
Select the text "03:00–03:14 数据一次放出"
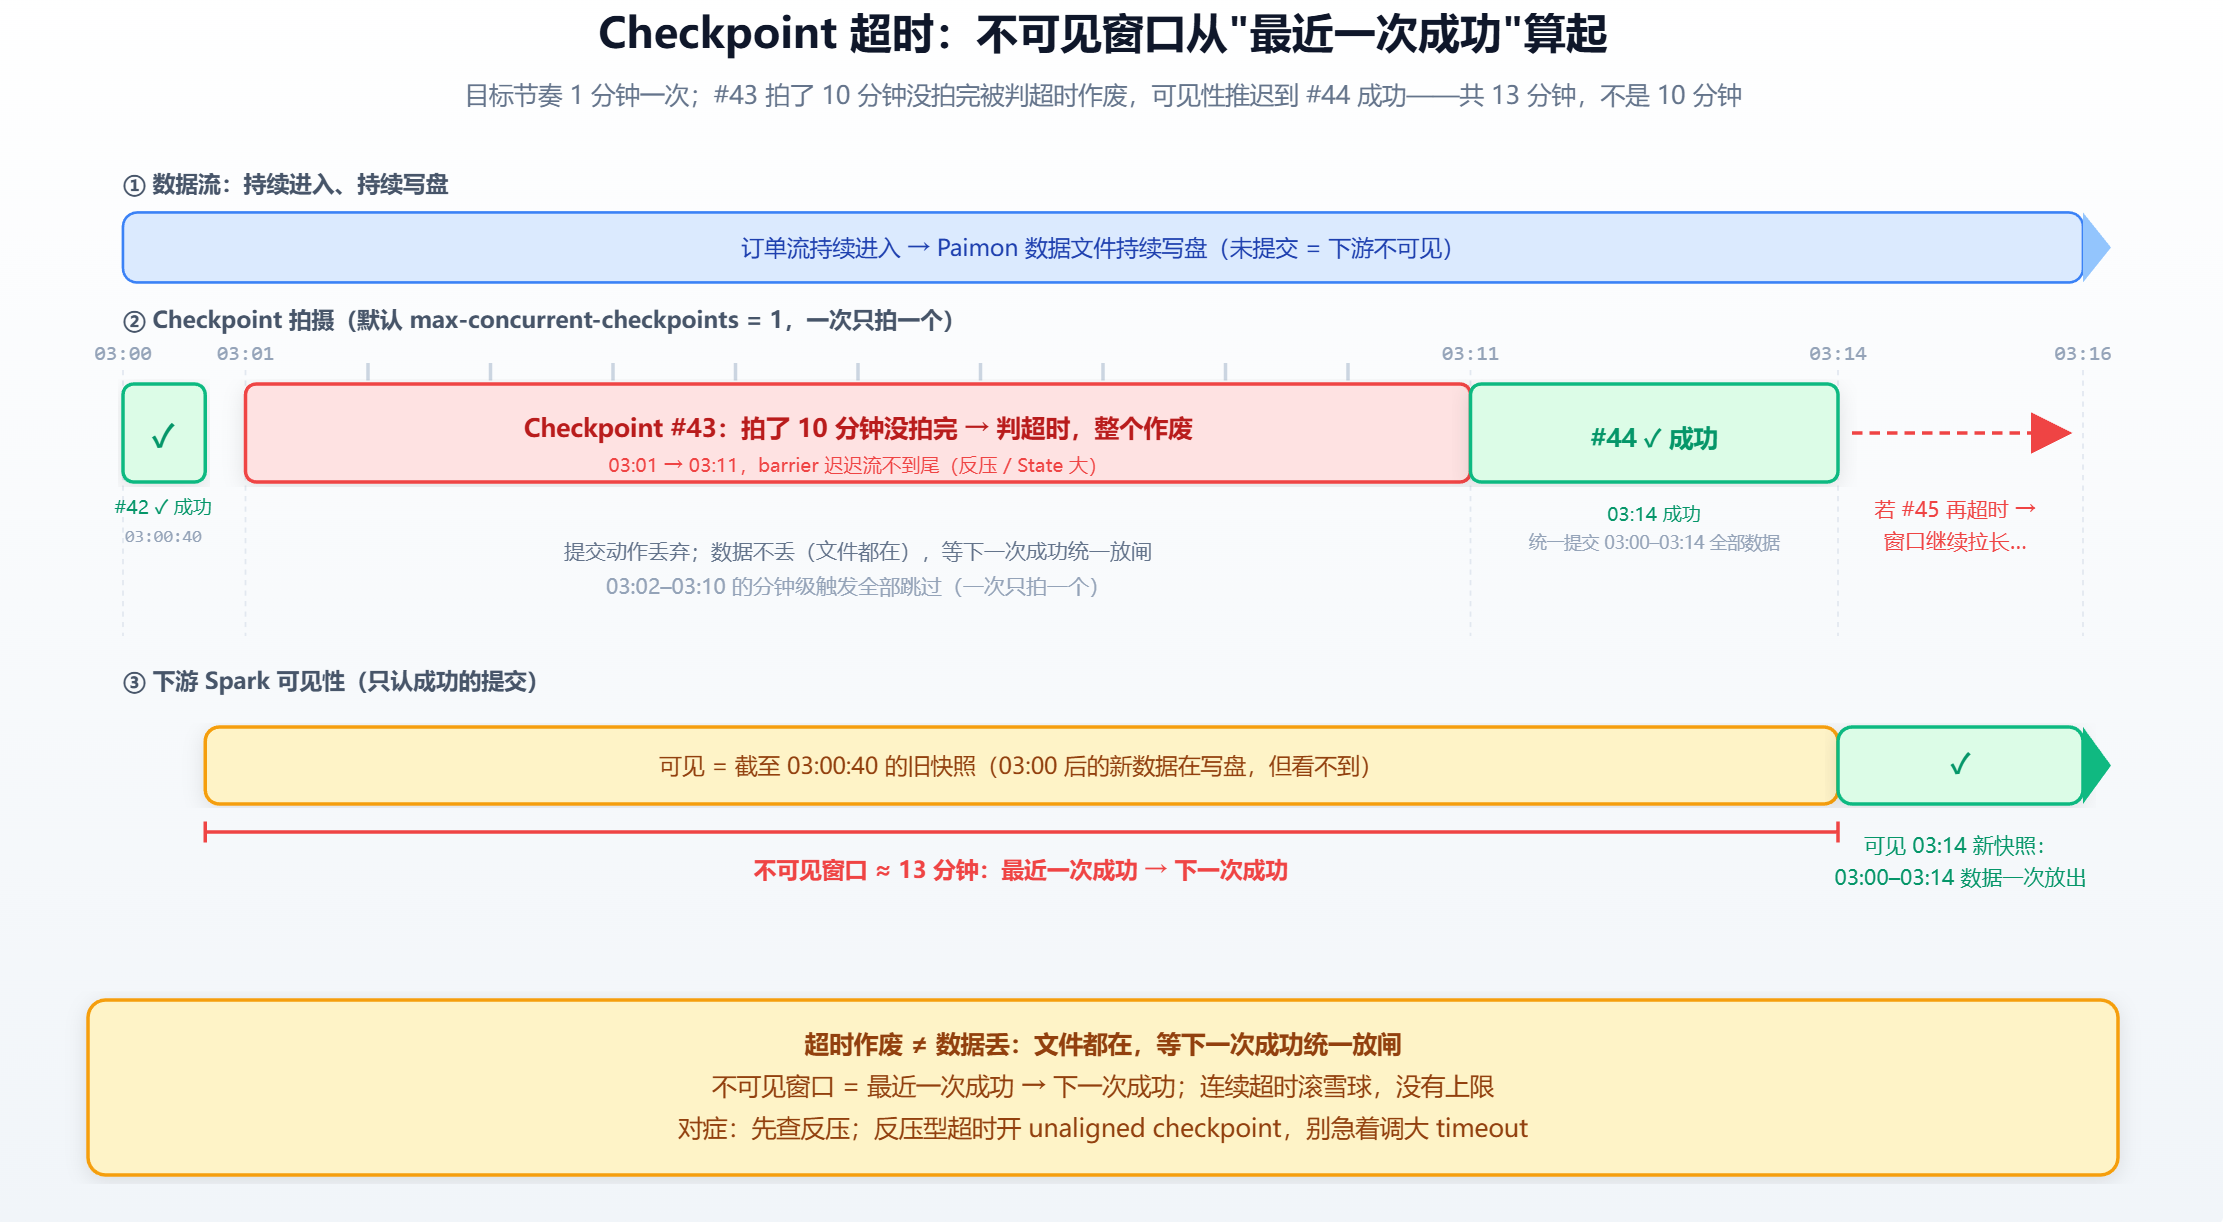click(x=1960, y=878)
